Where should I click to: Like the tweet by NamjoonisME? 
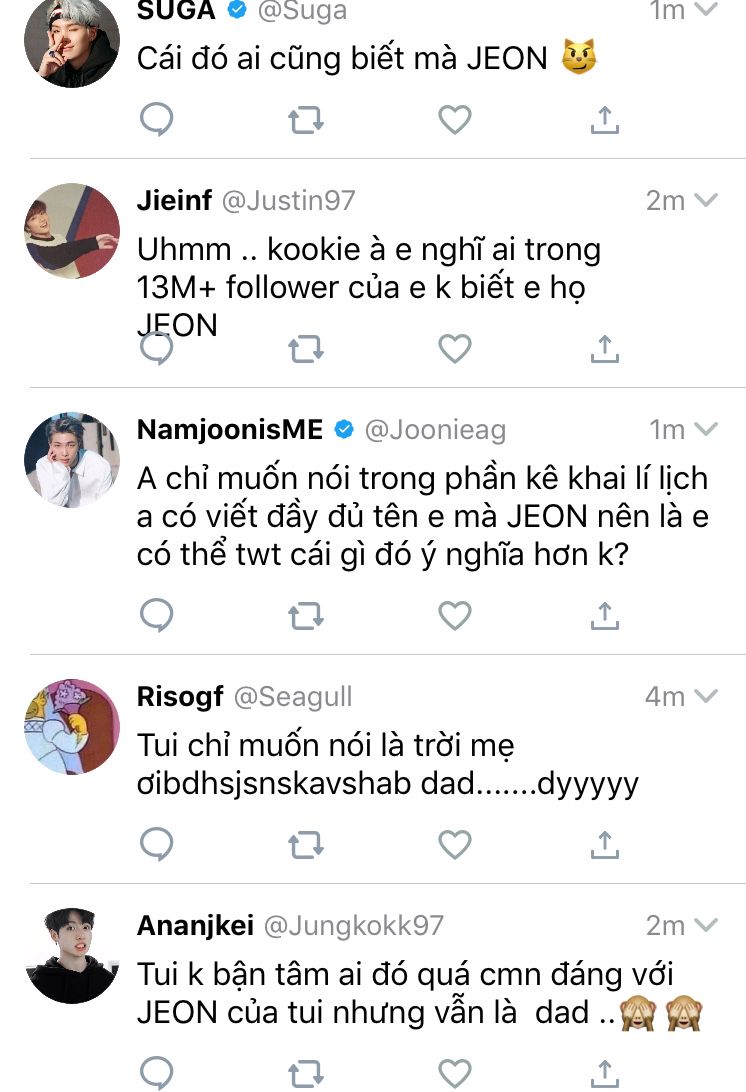point(455,616)
